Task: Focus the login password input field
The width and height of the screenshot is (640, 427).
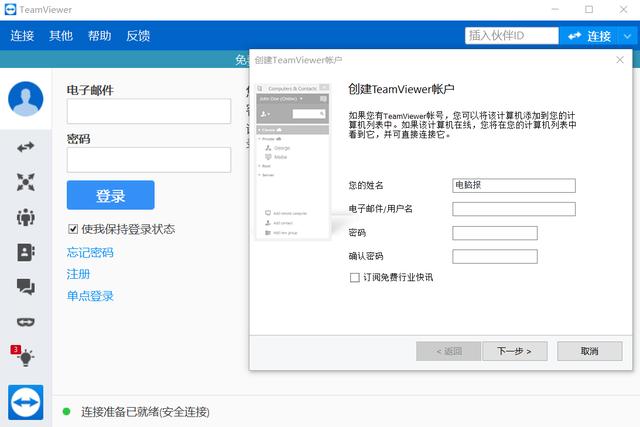Action: point(149,160)
